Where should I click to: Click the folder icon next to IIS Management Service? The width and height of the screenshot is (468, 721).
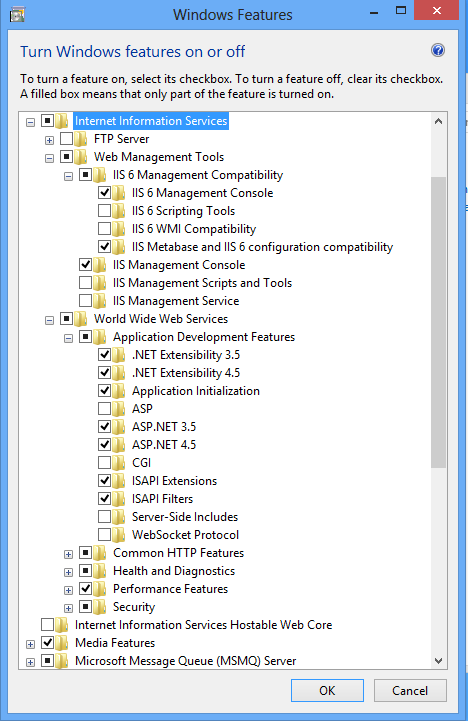click(100, 301)
